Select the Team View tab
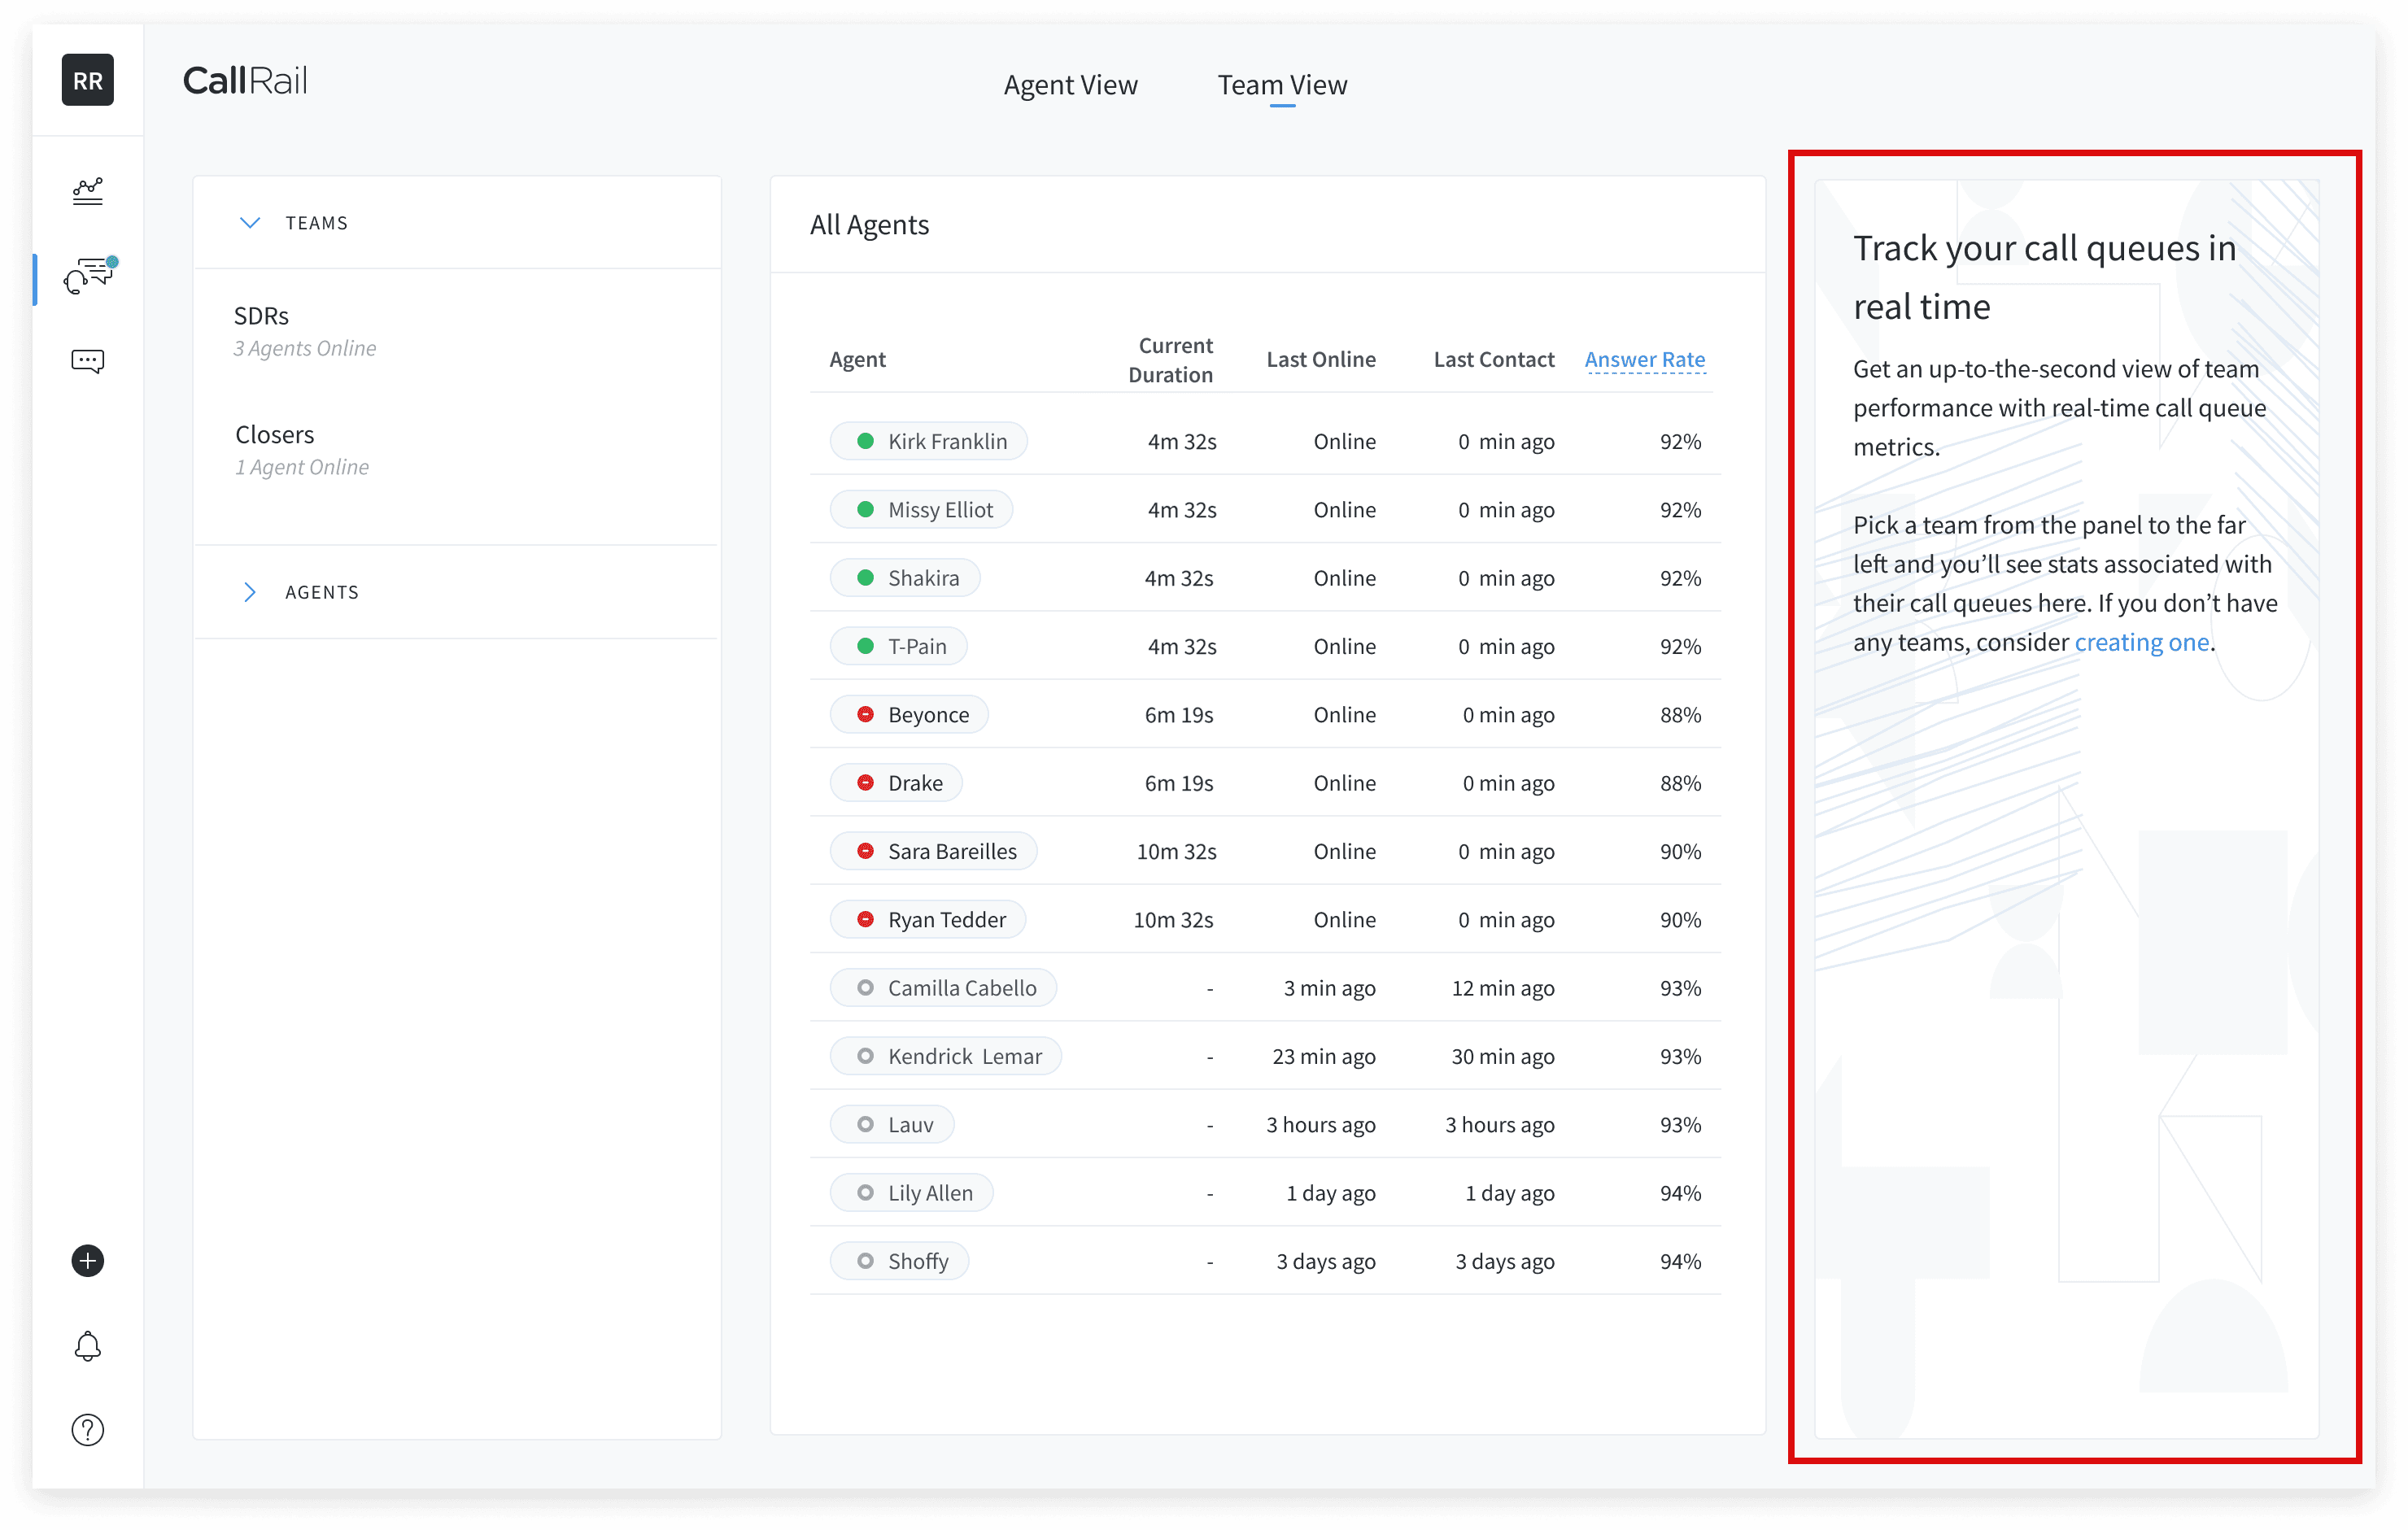The height and width of the screenshot is (1530, 2408). click(1281, 85)
